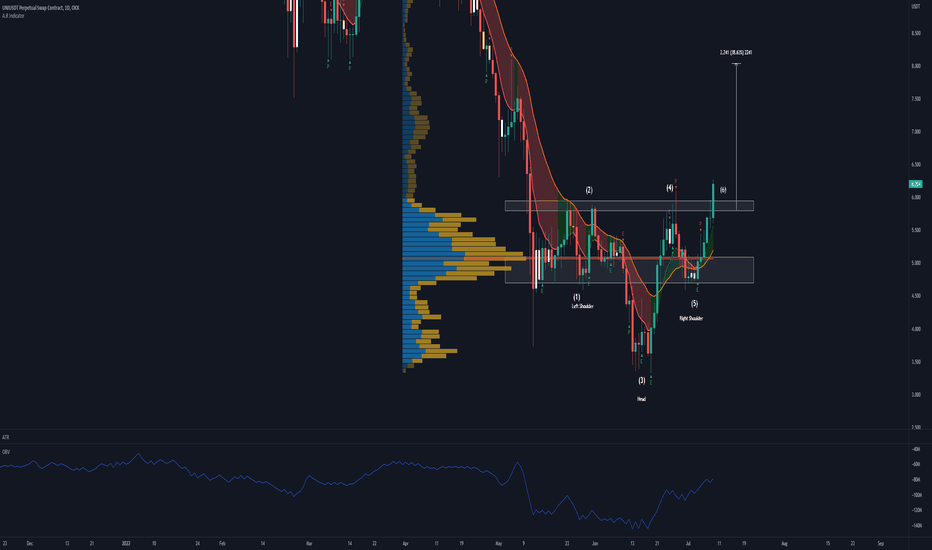Click the -140M OBV axis label

[916, 526]
